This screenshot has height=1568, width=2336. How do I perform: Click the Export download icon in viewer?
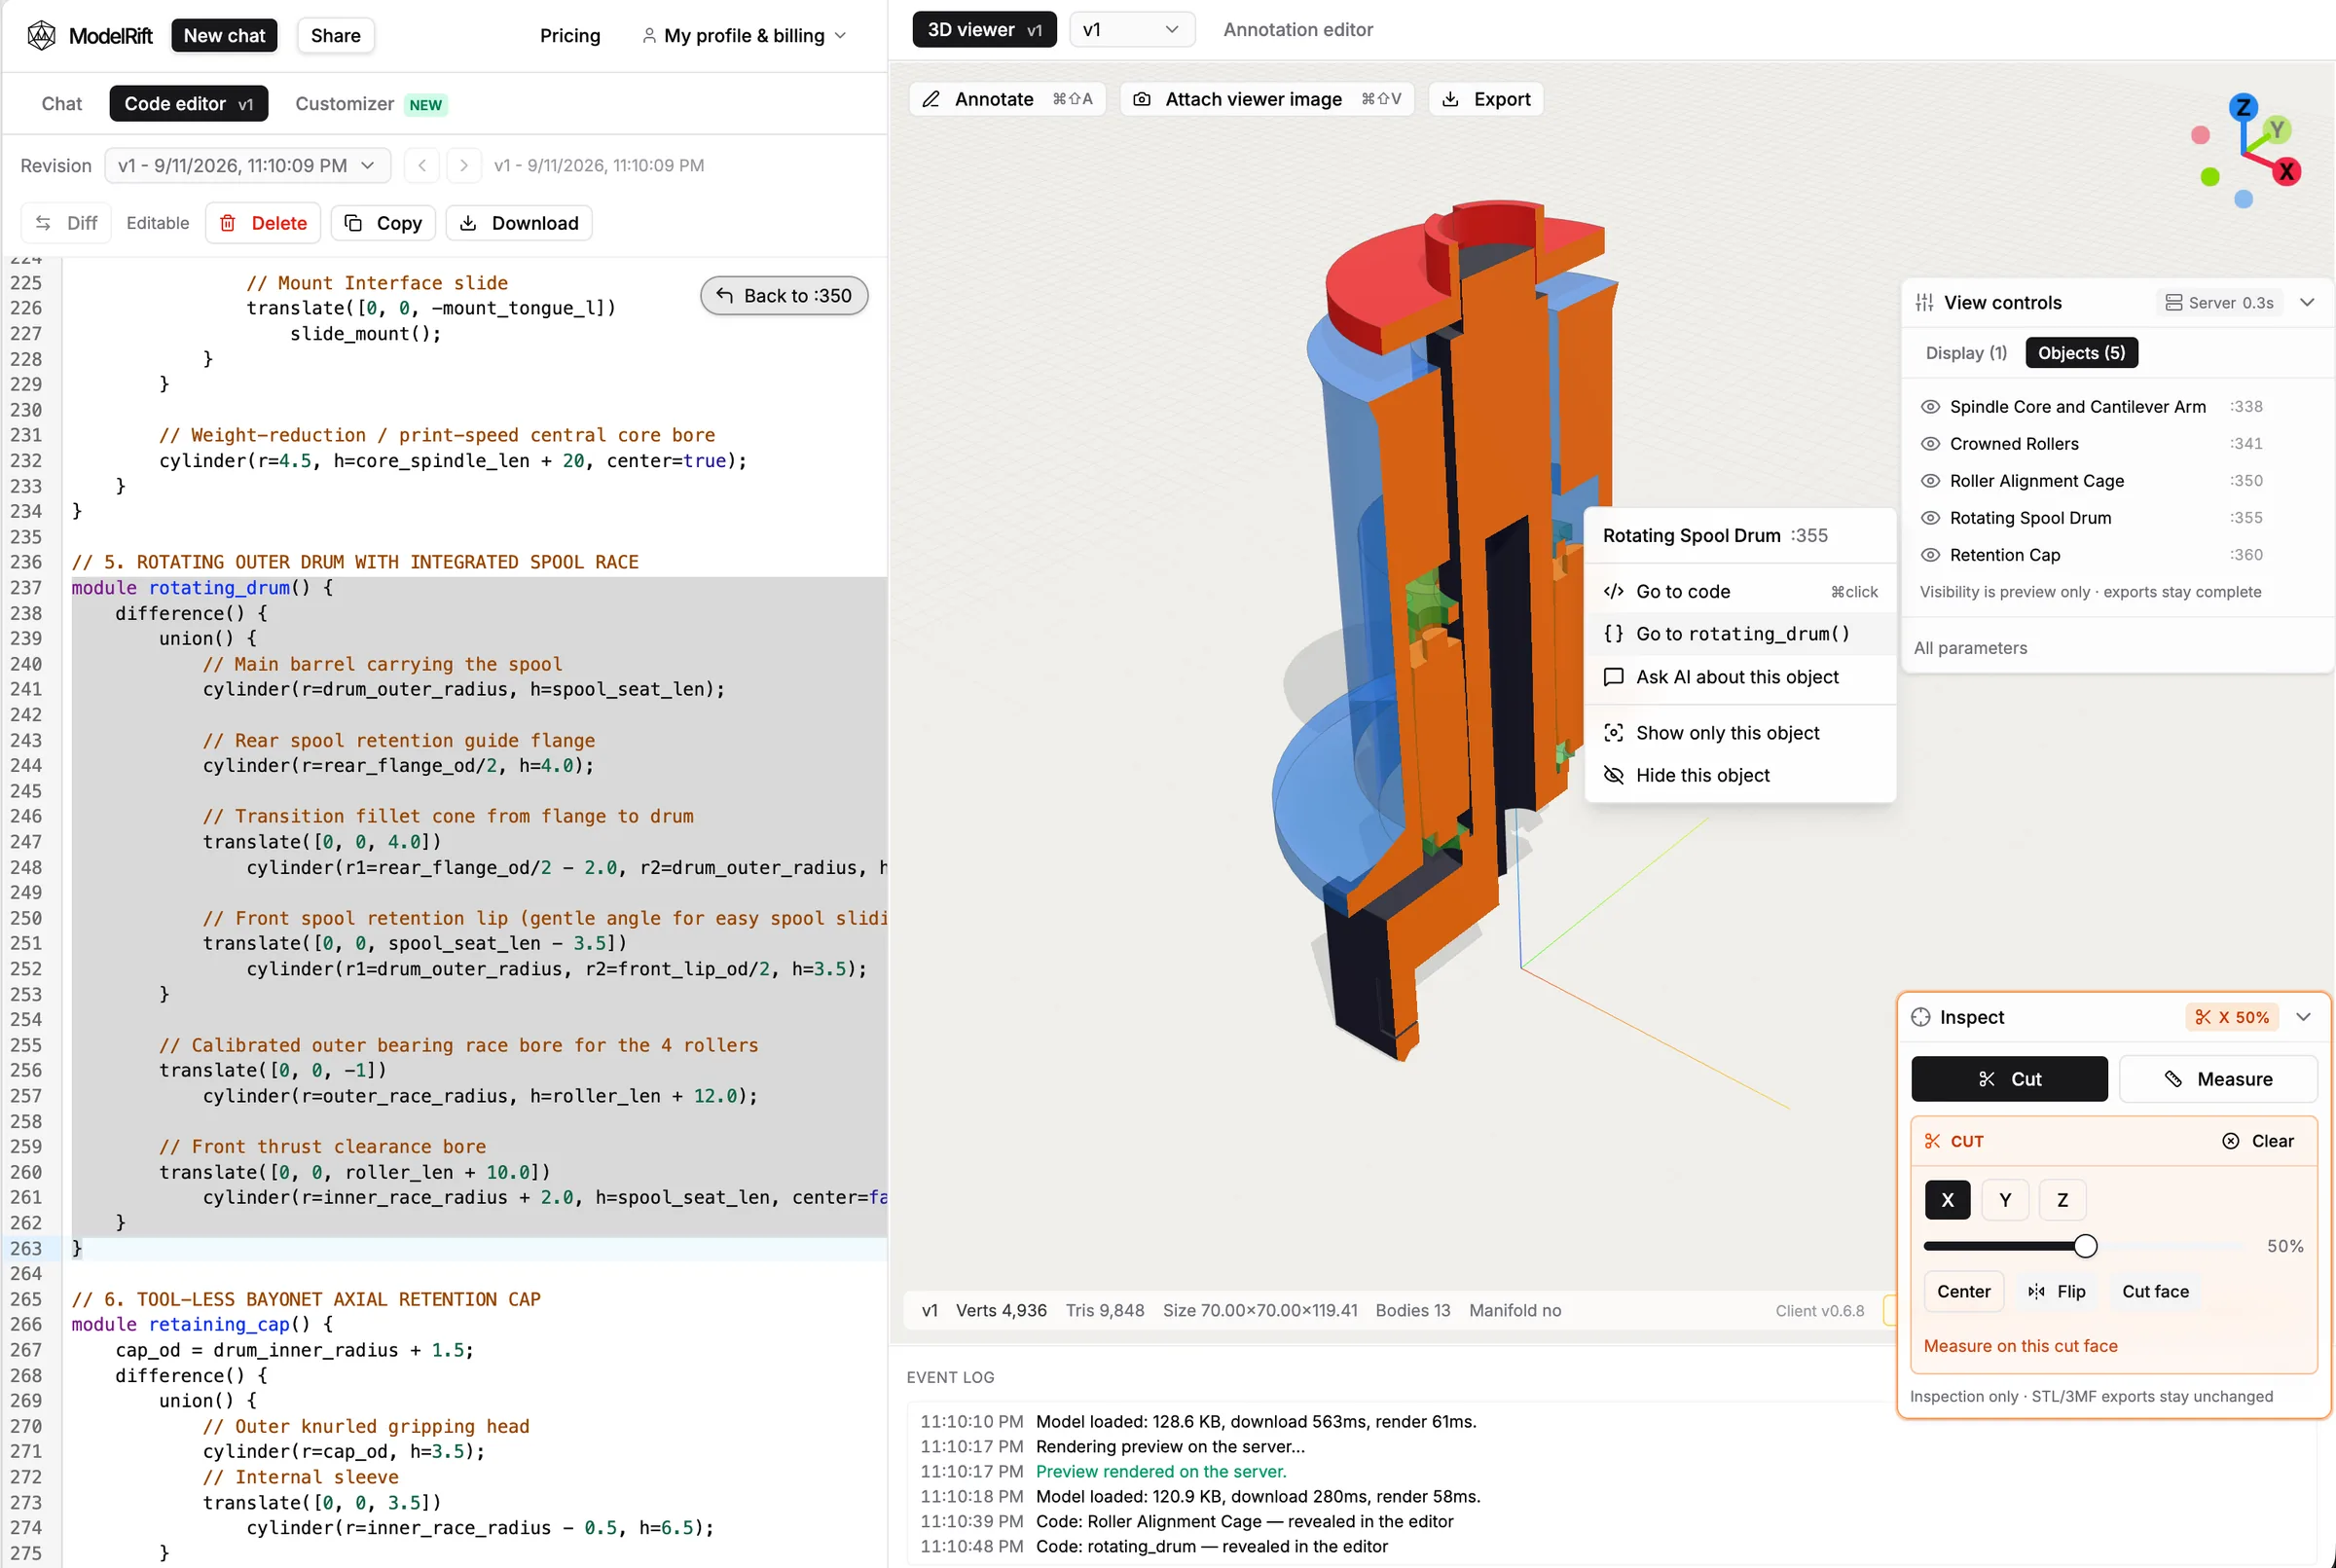pyautogui.click(x=1450, y=99)
